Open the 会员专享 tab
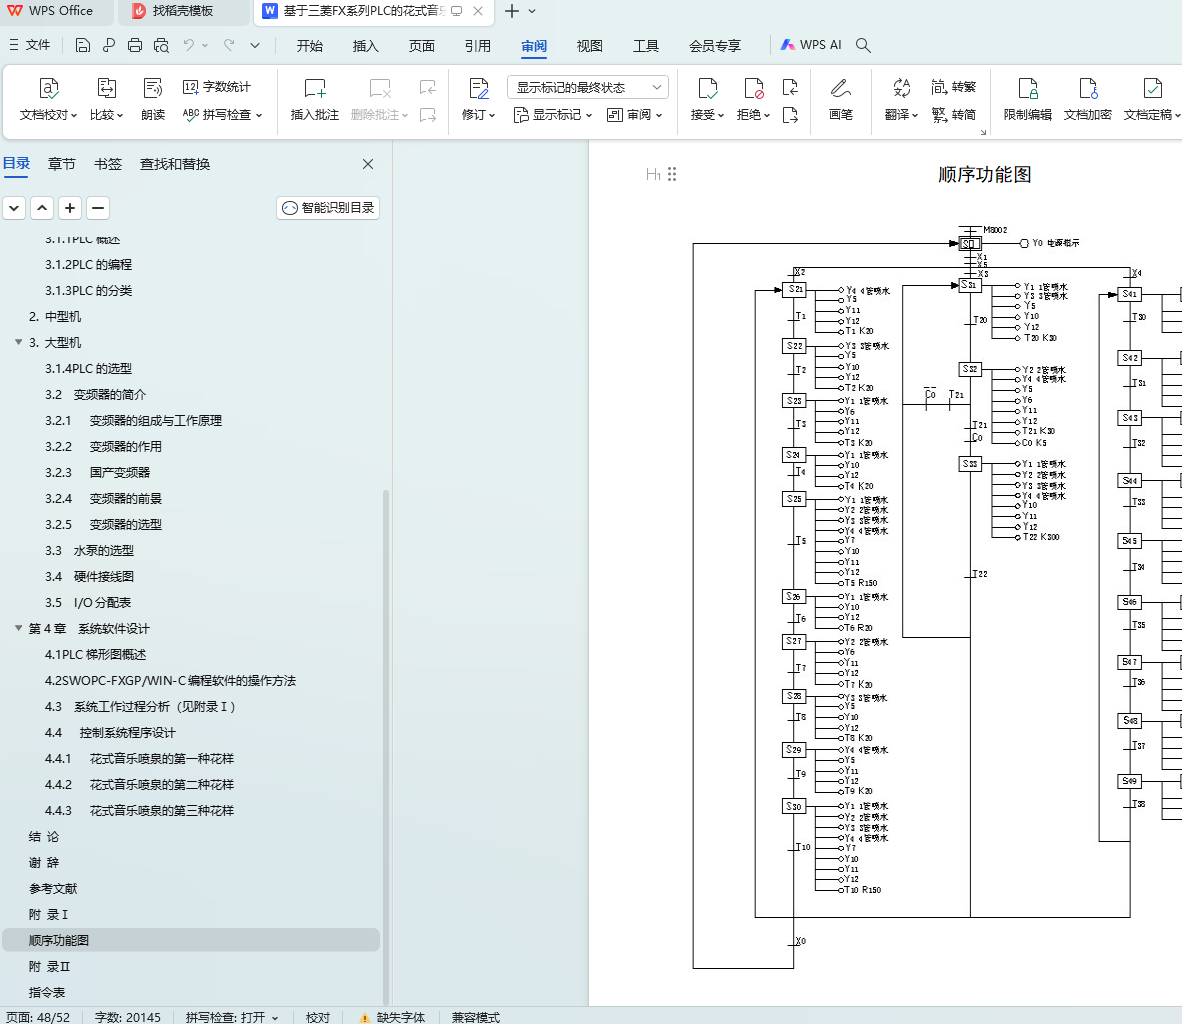 coord(715,46)
